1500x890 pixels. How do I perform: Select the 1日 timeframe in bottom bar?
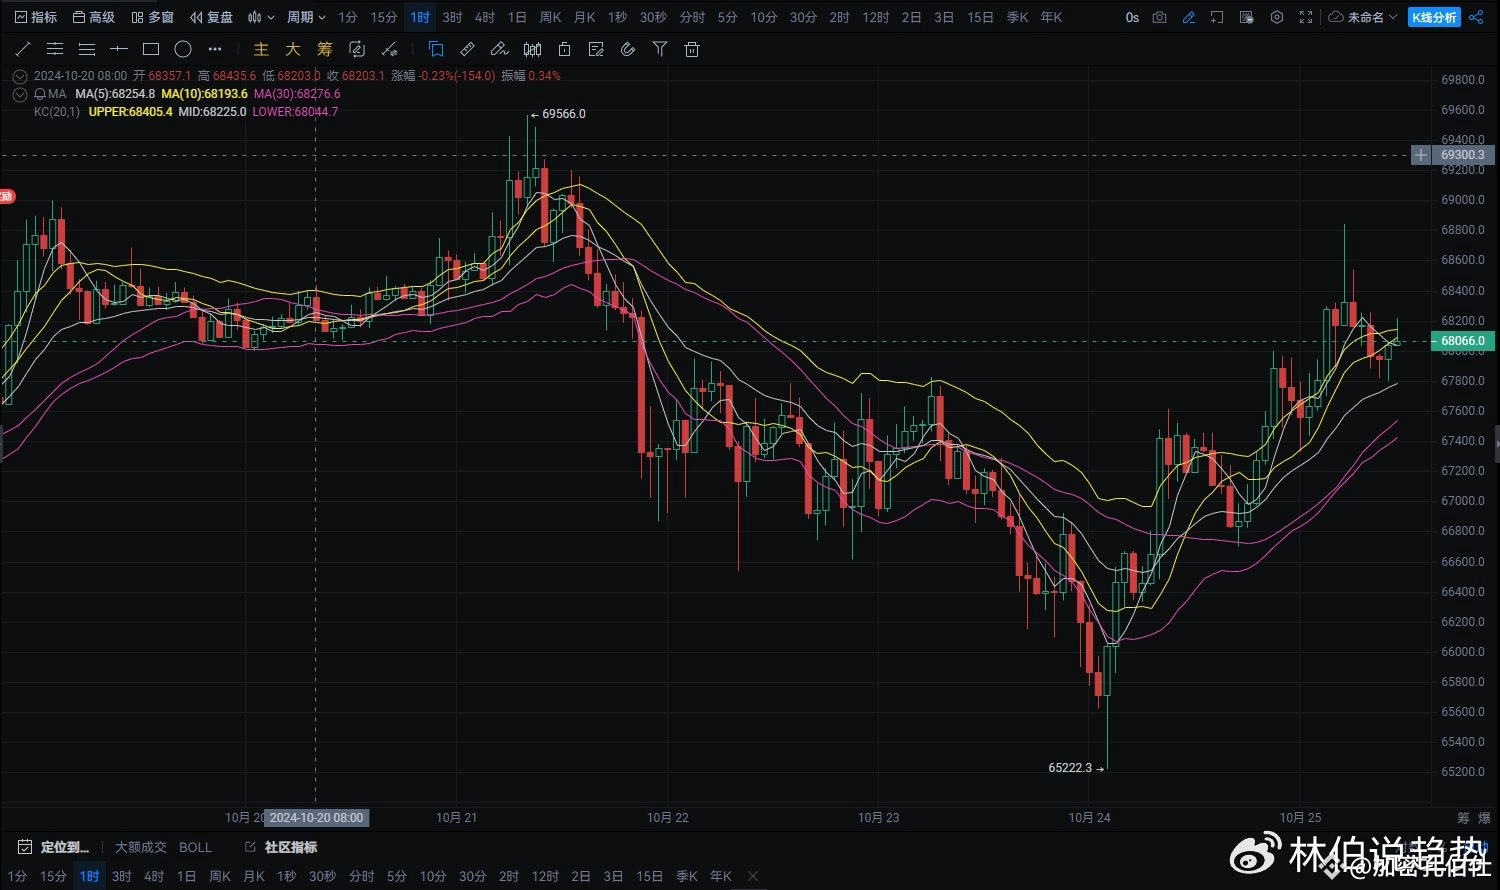click(186, 876)
